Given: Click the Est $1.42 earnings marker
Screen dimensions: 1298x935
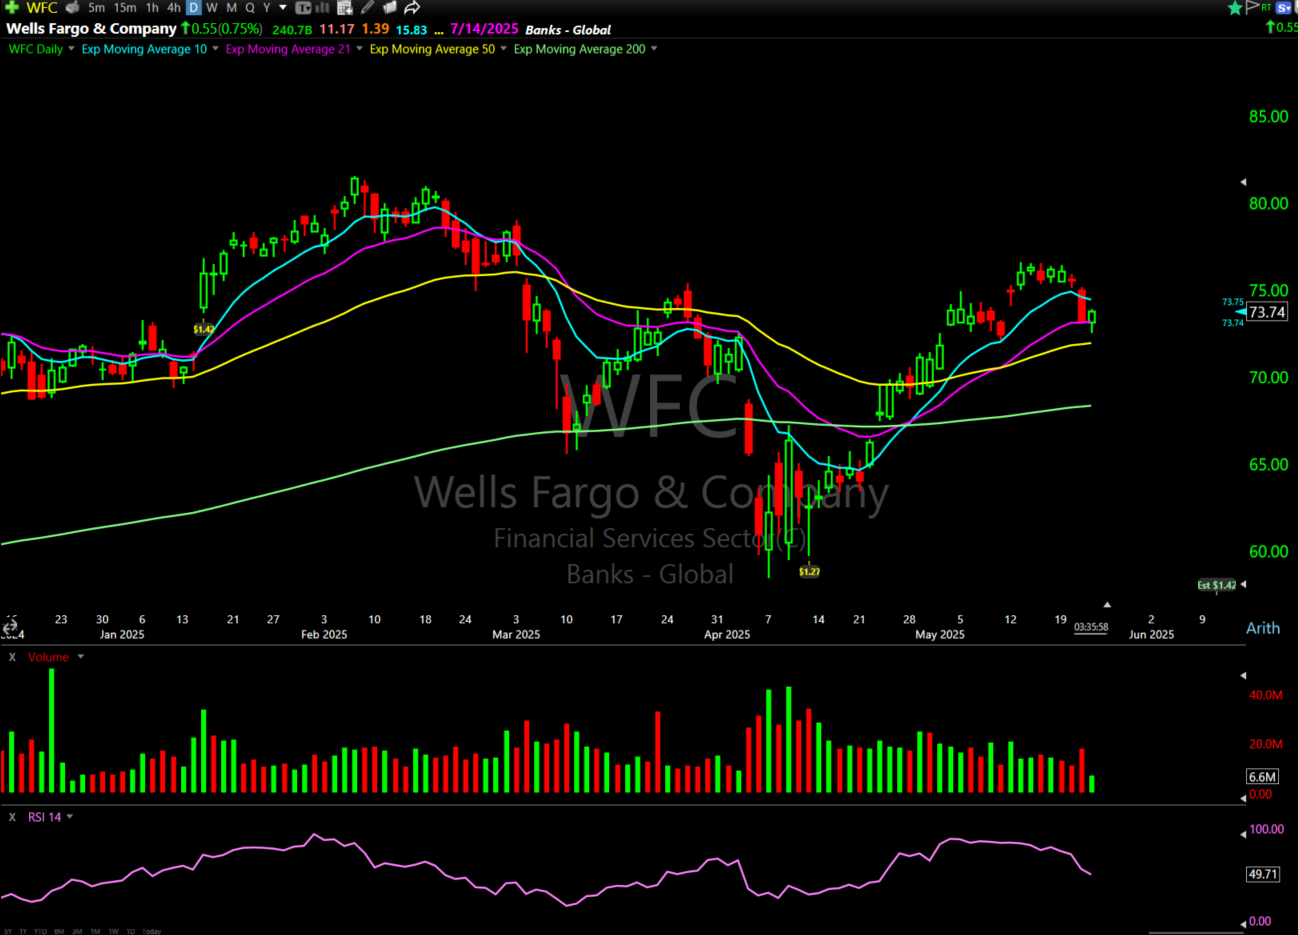Looking at the screenshot, I should (1217, 585).
